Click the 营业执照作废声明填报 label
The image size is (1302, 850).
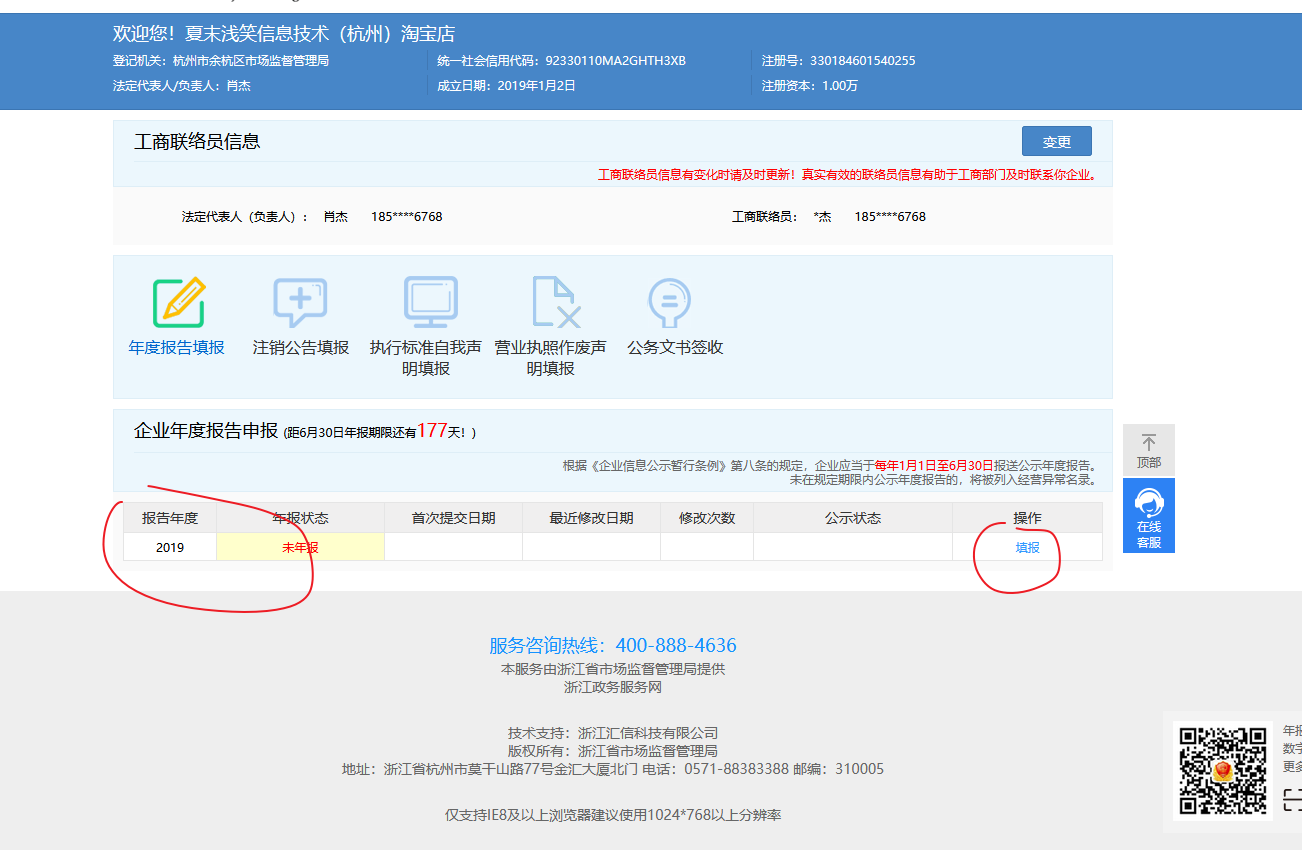(551, 358)
